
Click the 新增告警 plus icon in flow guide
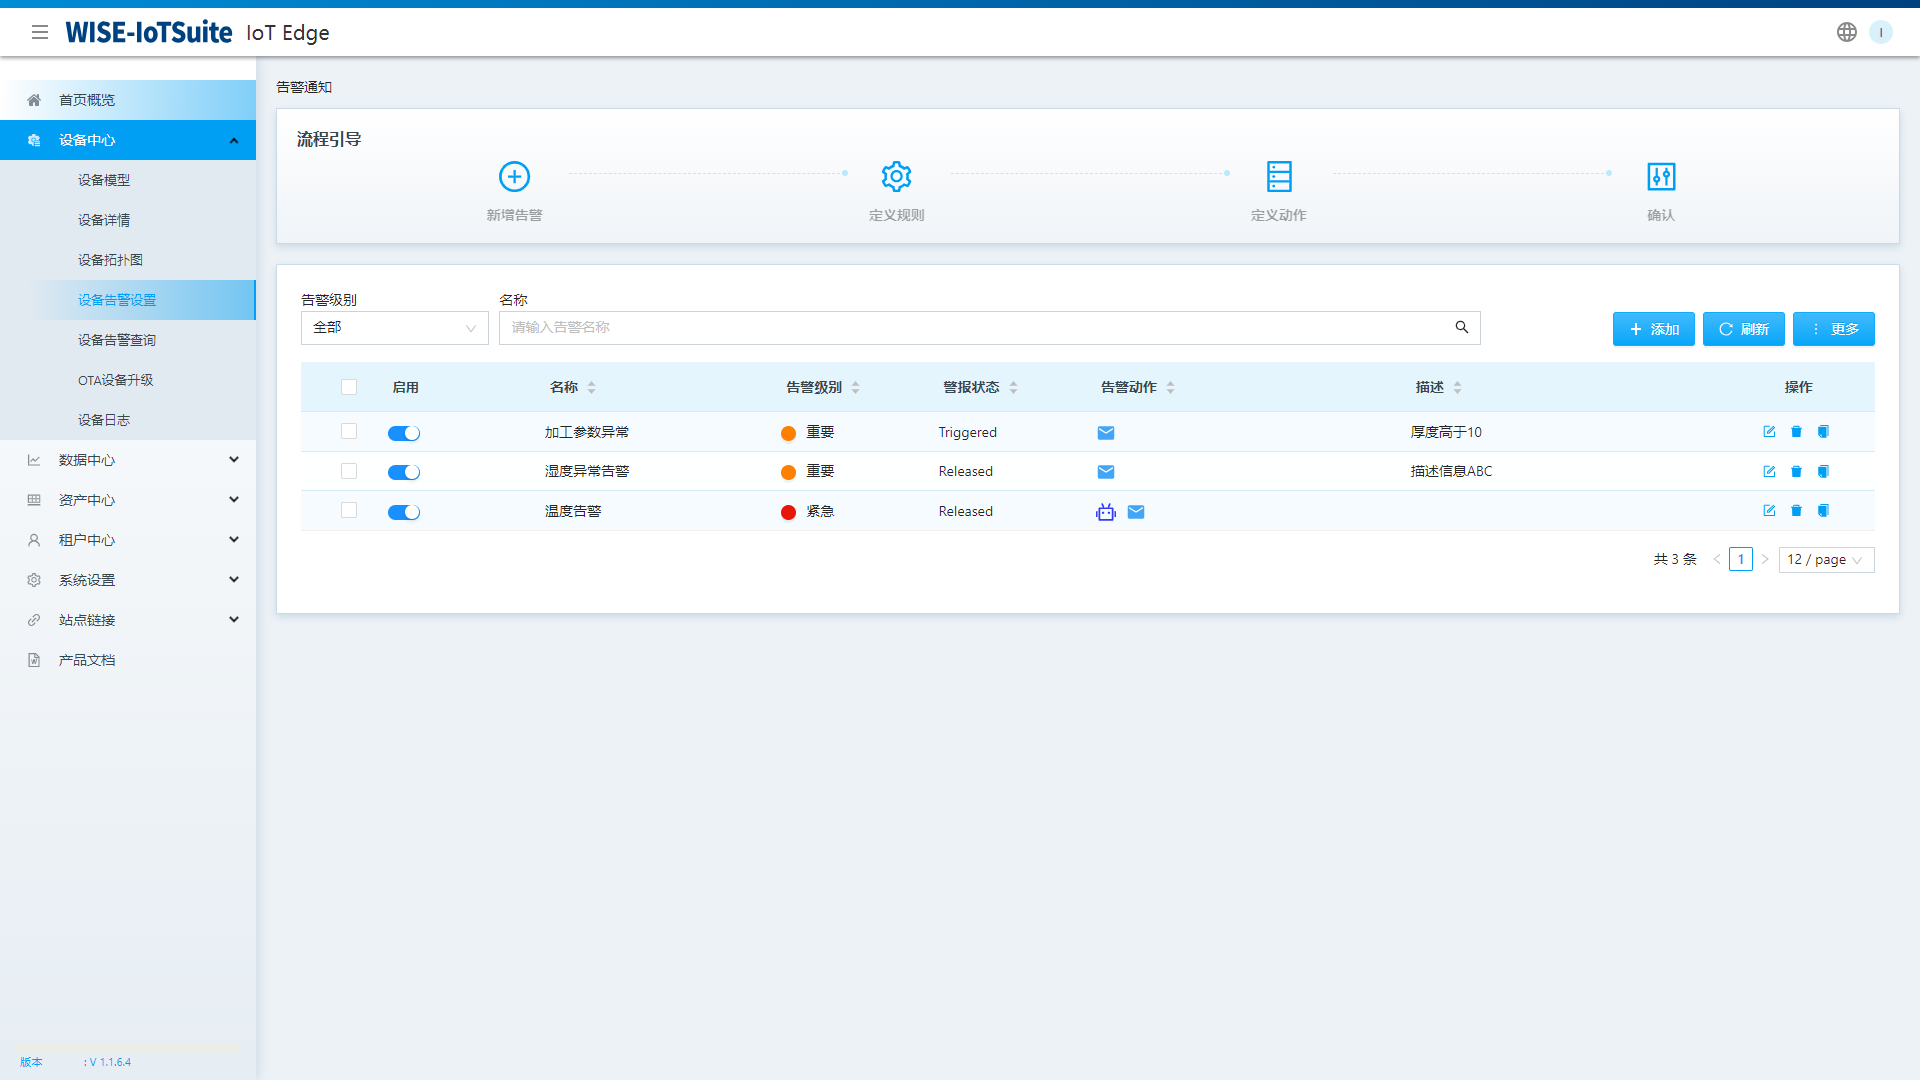pyautogui.click(x=514, y=176)
